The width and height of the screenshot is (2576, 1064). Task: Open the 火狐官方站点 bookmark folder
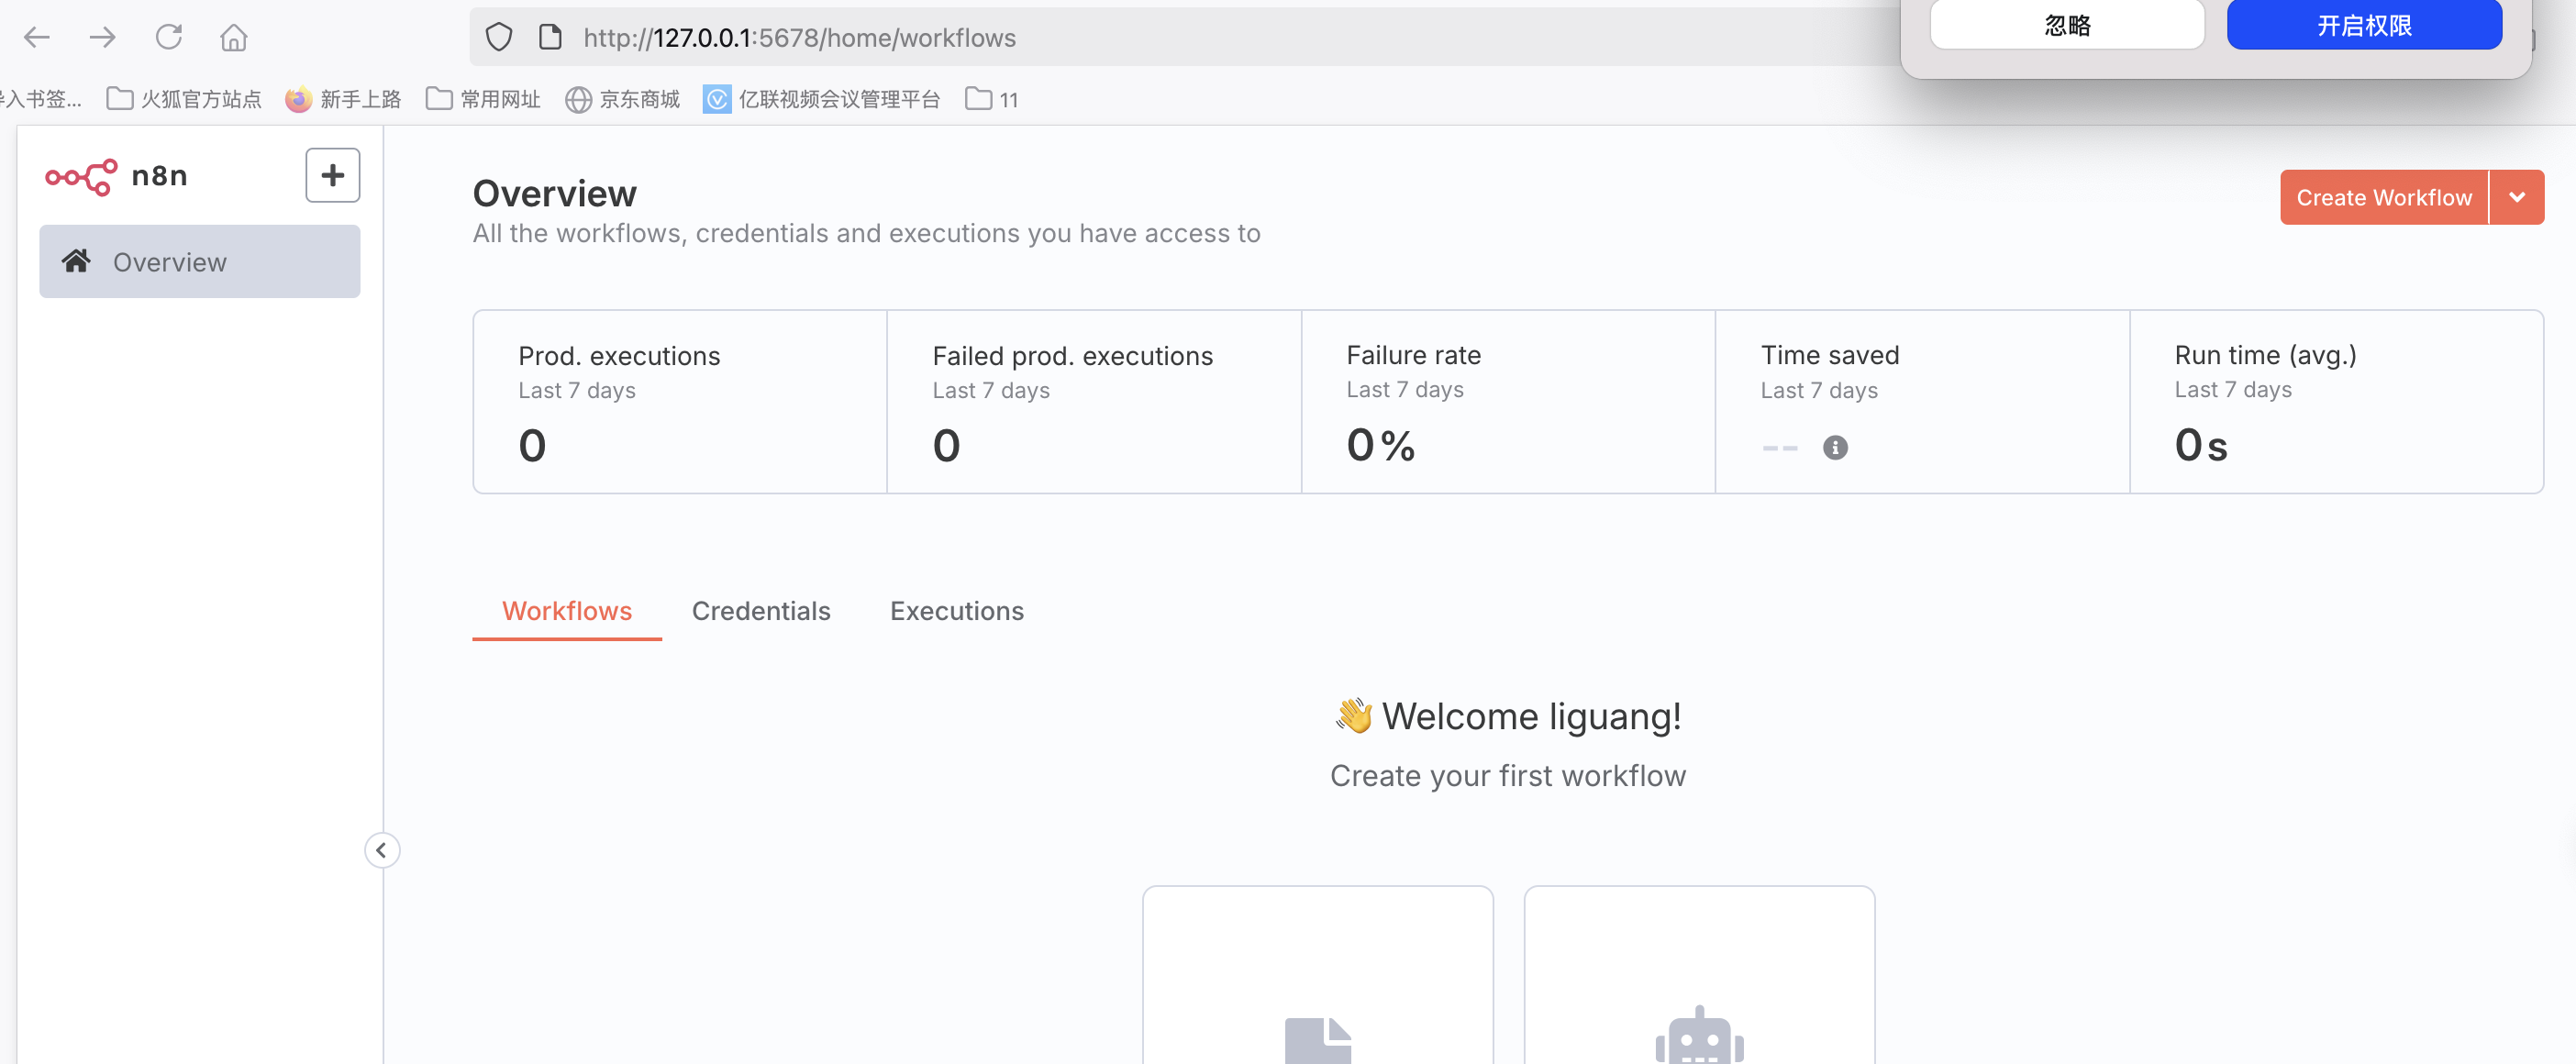coord(184,99)
